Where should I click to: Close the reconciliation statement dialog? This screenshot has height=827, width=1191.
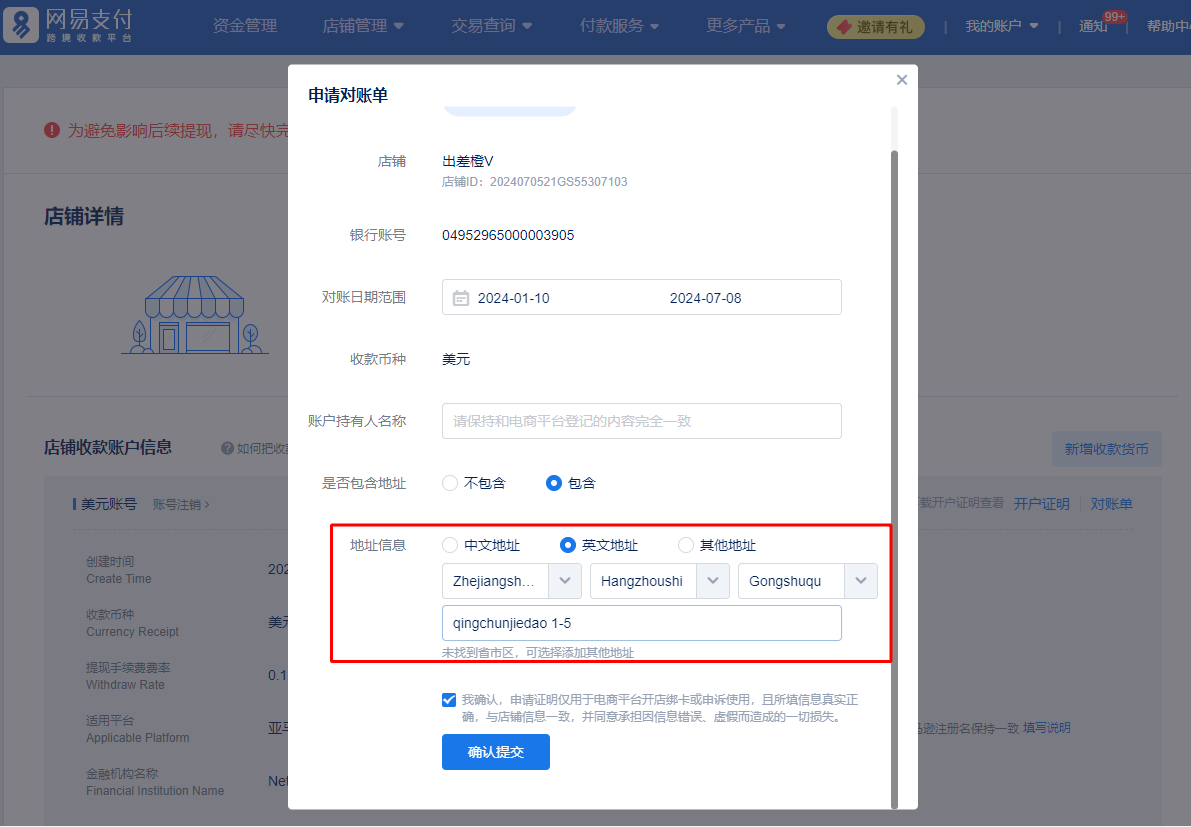(901, 80)
